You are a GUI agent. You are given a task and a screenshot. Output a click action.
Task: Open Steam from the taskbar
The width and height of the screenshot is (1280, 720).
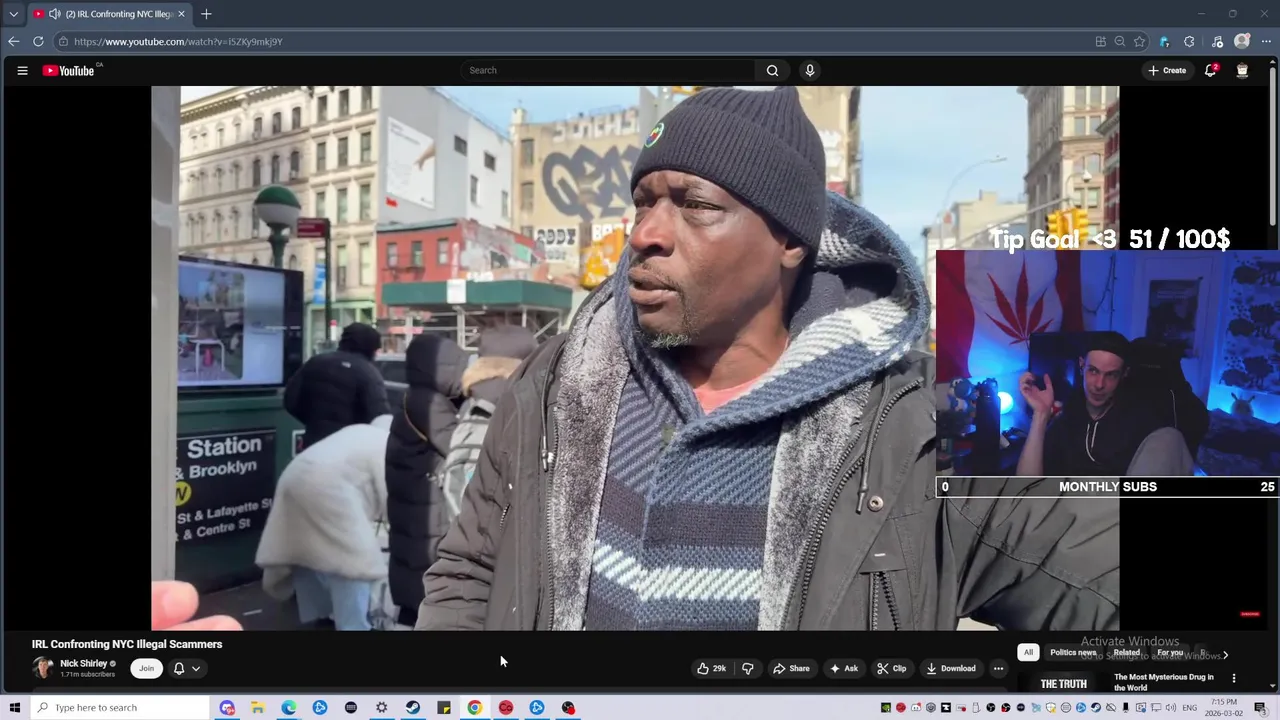point(413,707)
